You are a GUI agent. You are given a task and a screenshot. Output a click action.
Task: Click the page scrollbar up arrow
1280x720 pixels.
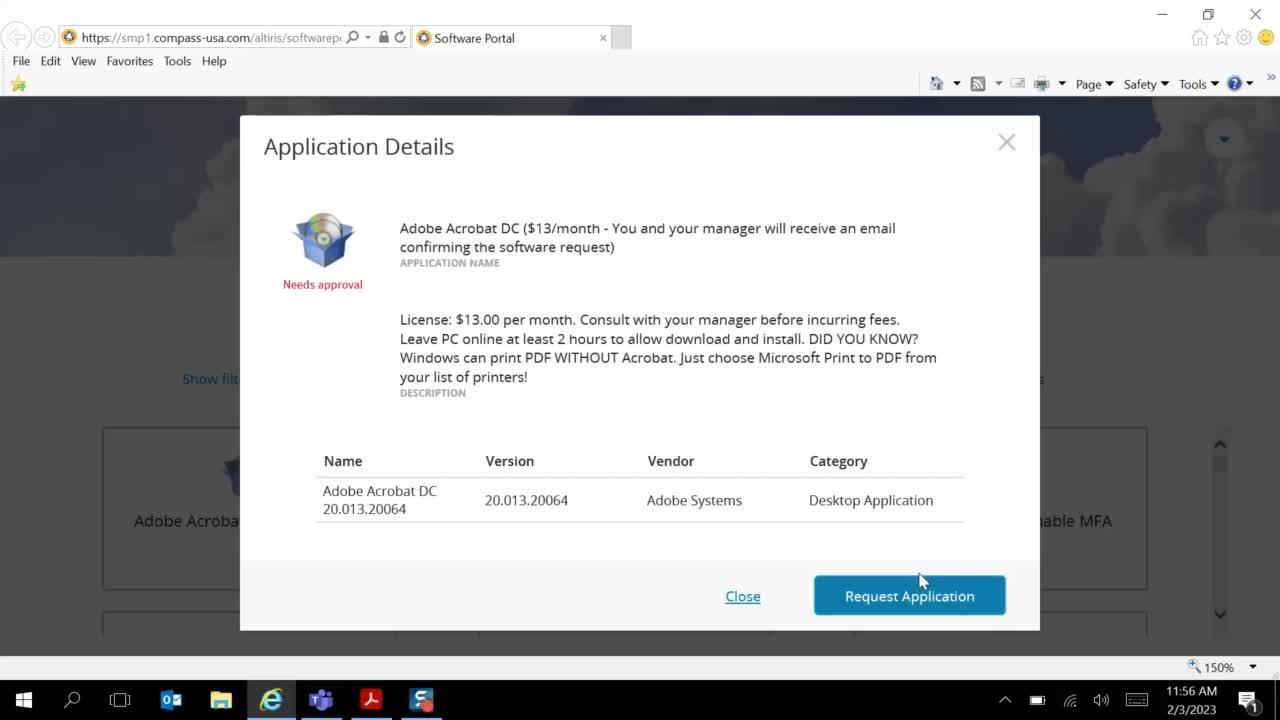[x=1220, y=444]
